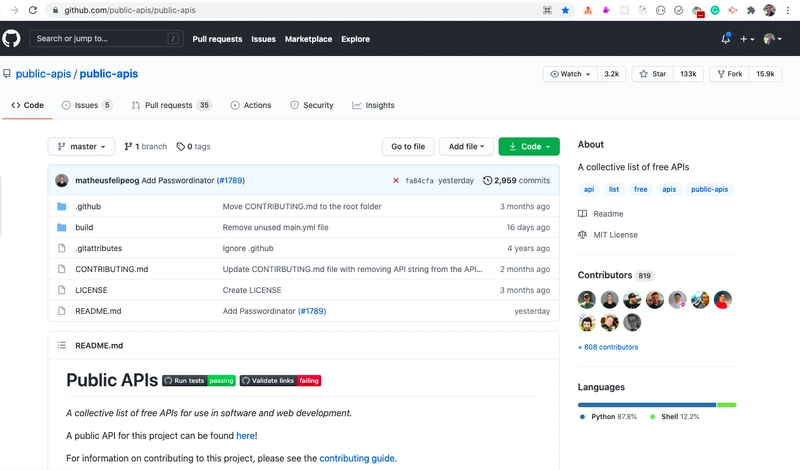Open the notifications bell
800x470 pixels.
[726, 39]
